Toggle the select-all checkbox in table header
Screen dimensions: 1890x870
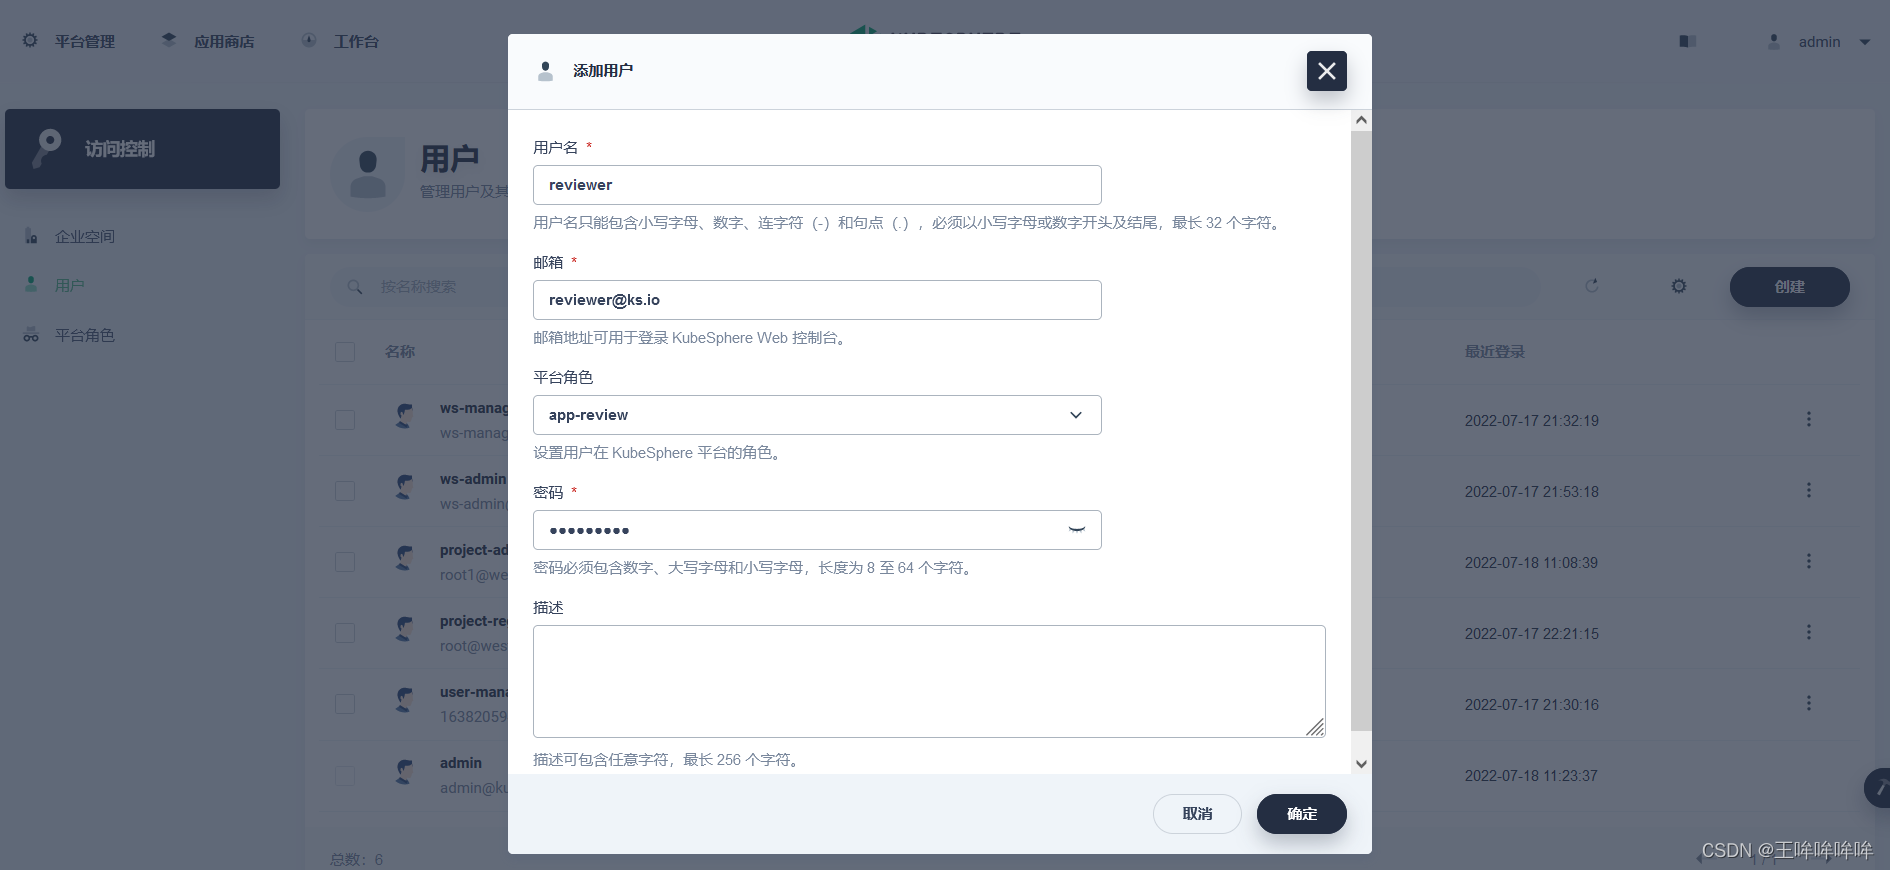tap(345, 352)
